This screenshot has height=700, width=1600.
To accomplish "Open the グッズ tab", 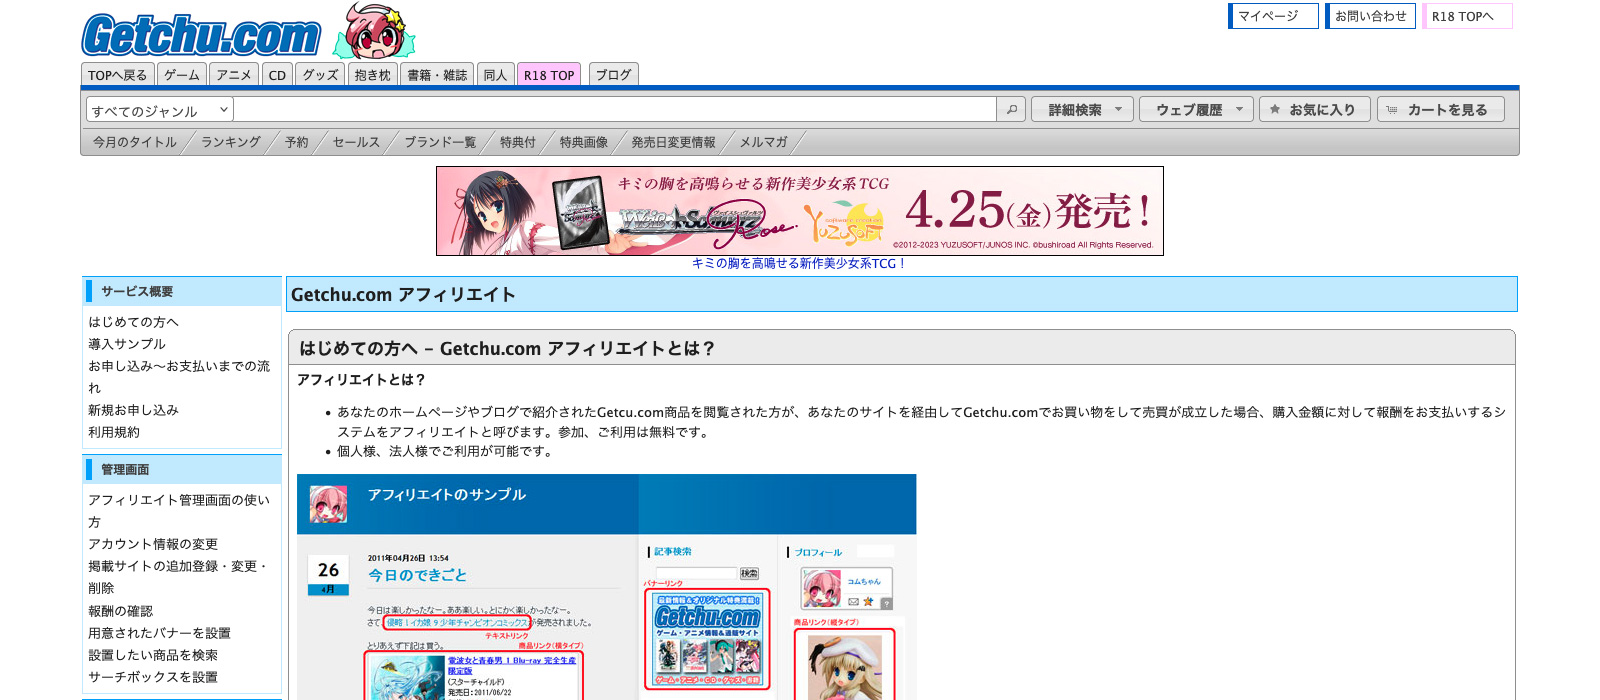I will [320, 75].
